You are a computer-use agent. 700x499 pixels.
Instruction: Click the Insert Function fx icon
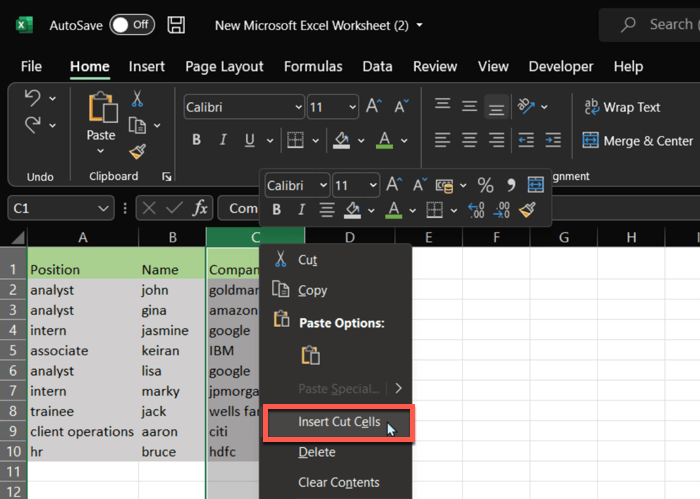[x=200, y=208]
